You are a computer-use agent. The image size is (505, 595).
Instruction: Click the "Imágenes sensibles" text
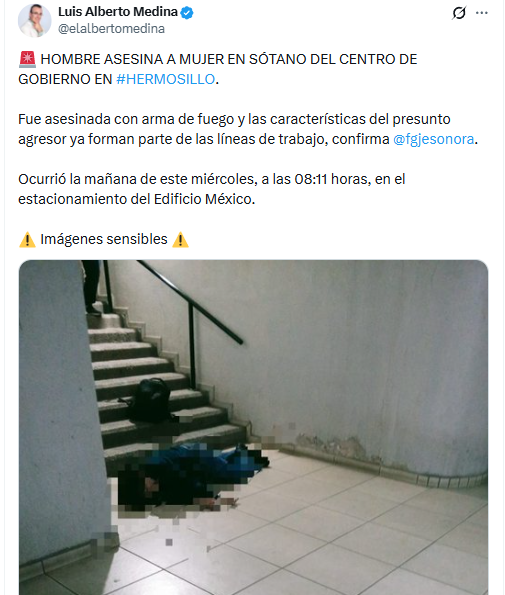coord(104,239)
